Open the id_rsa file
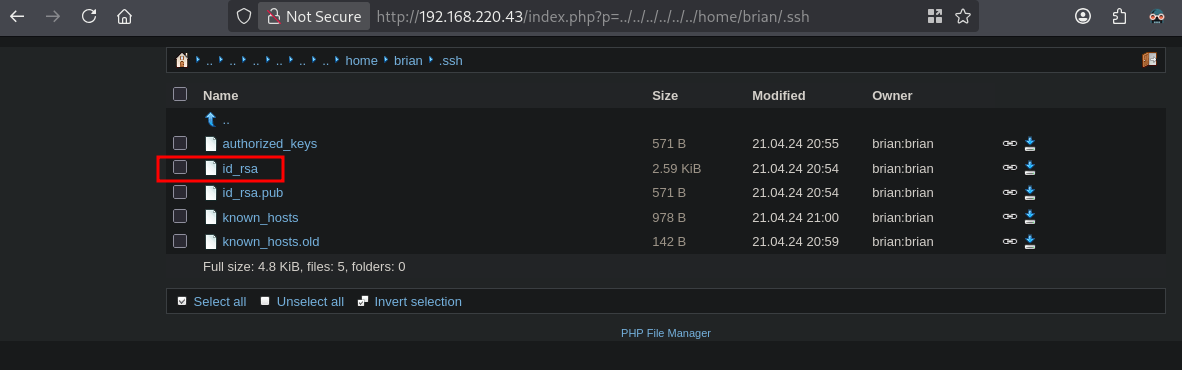Image resolution: width=1182 pixels, height=370 pixels. pos(240,169)
